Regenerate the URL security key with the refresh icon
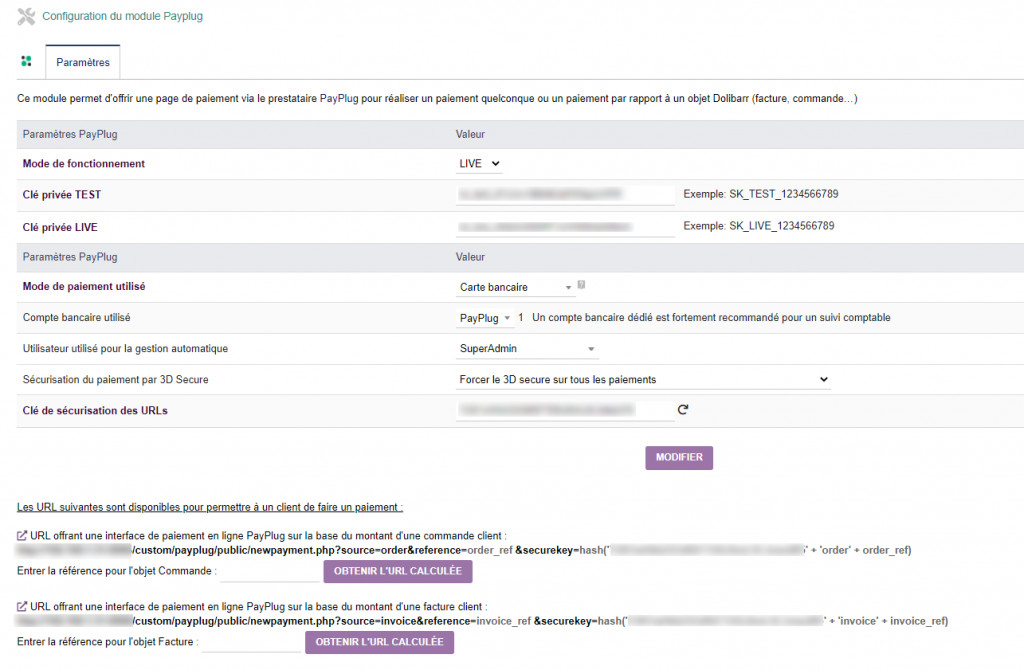 pyautogui.click(x=684, y=409)
